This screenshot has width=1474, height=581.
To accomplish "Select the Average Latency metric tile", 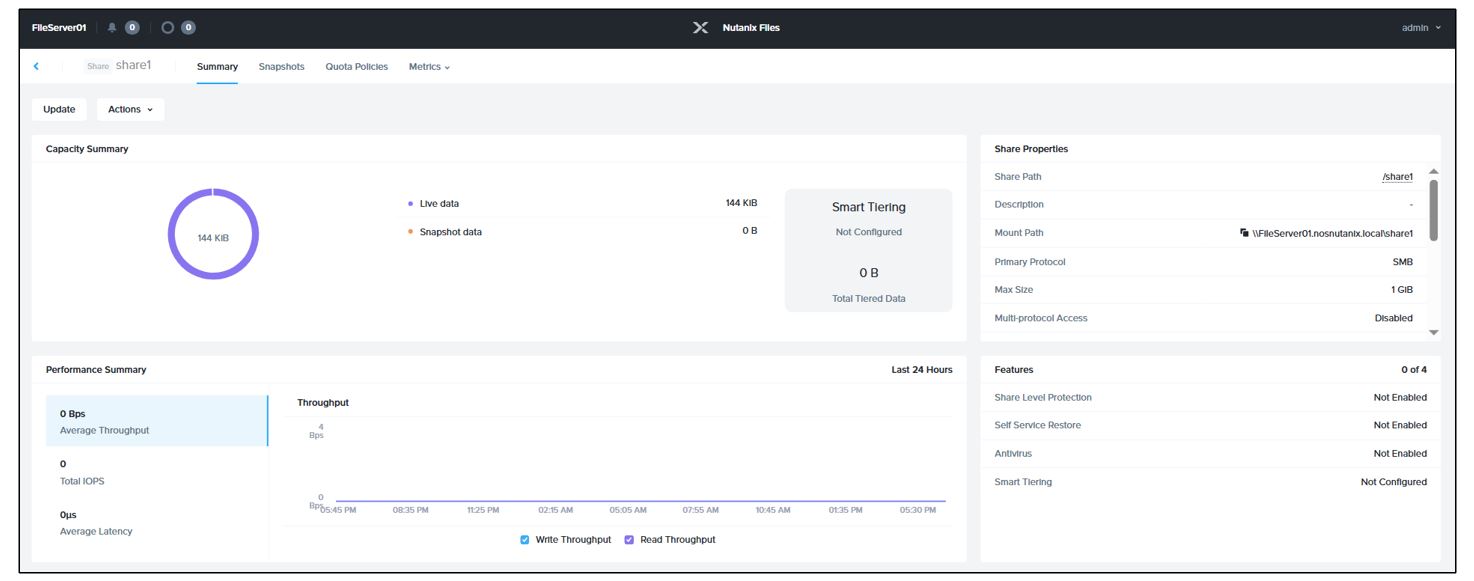I will (x=157, y=523).
